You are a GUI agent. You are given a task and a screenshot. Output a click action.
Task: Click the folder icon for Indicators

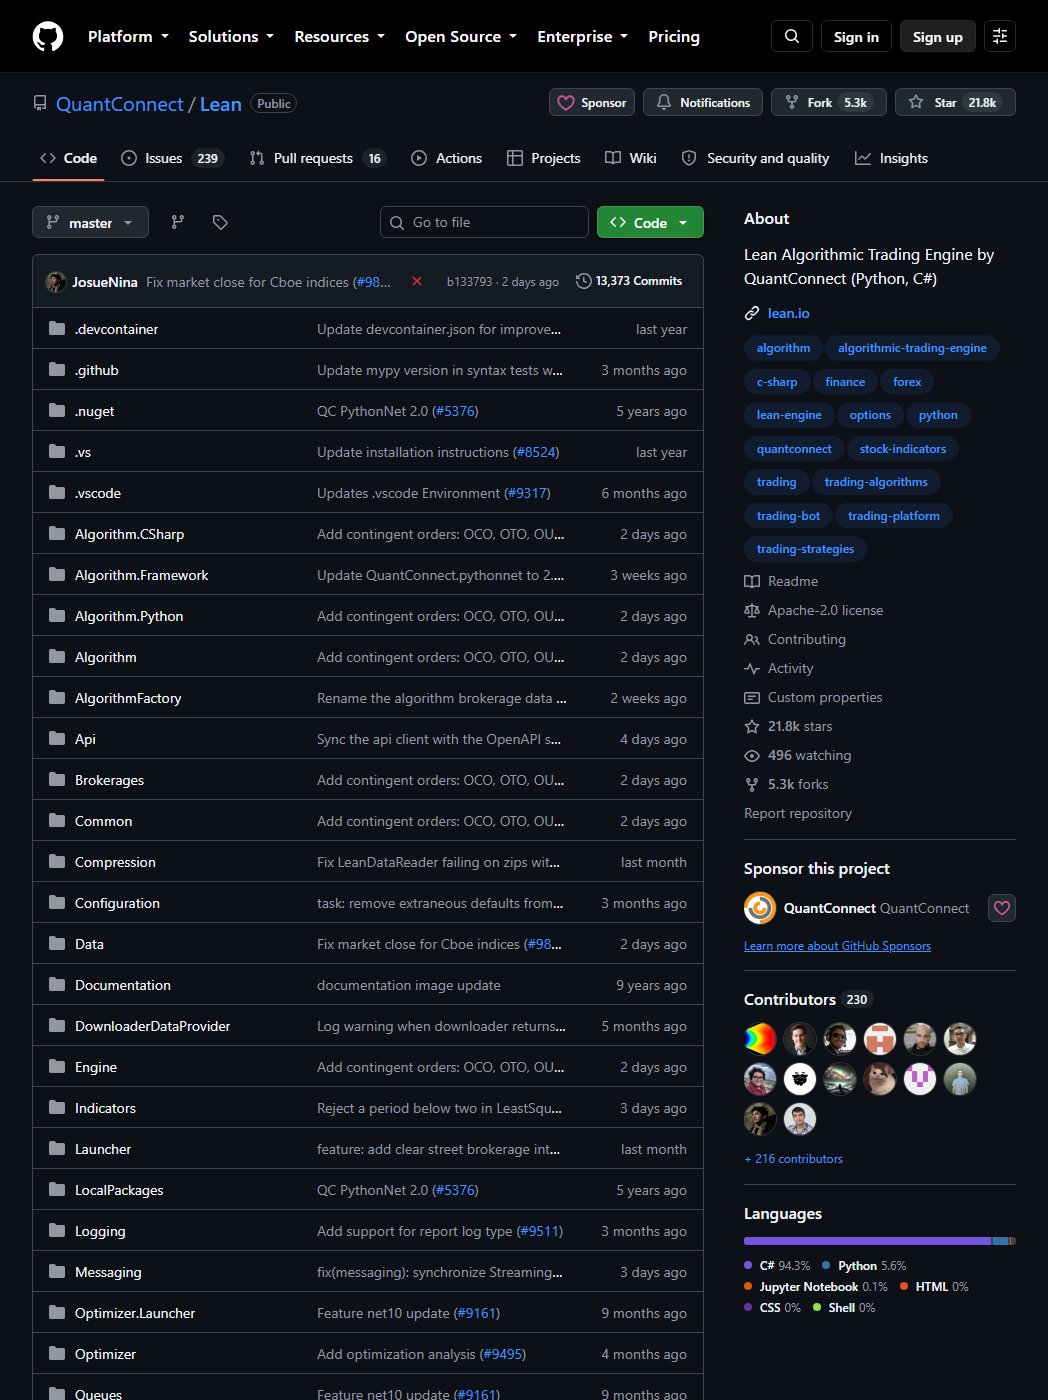point(57,1107)
